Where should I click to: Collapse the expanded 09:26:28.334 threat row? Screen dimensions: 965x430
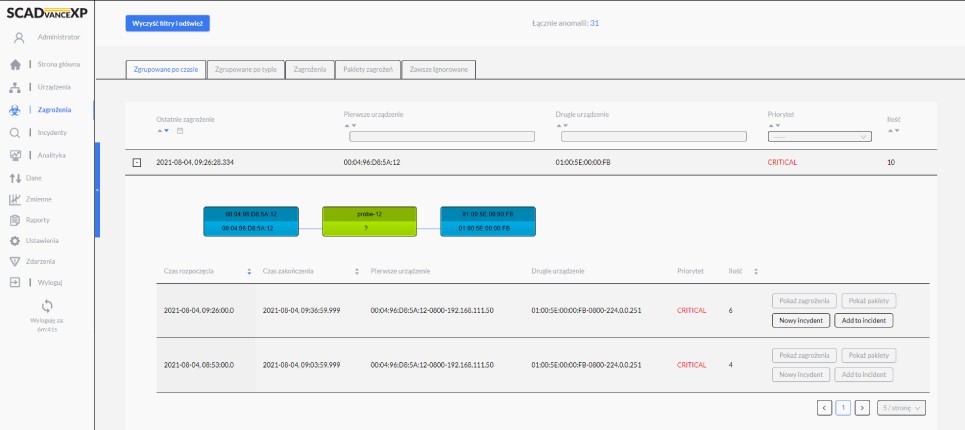click(137, 162)
